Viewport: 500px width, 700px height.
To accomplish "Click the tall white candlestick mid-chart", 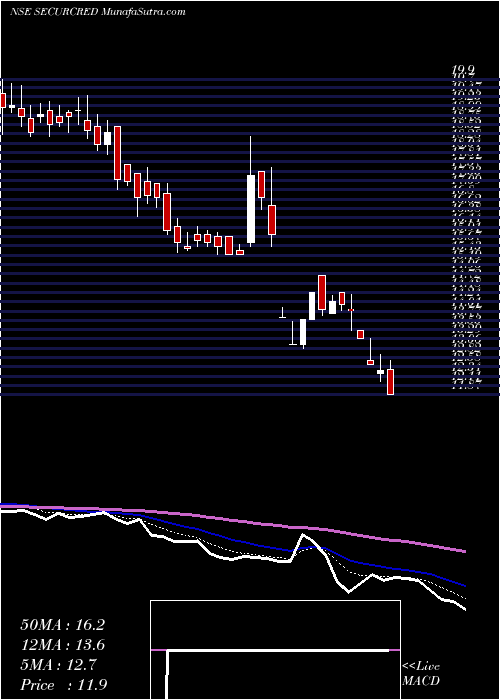I will (251, 209).
